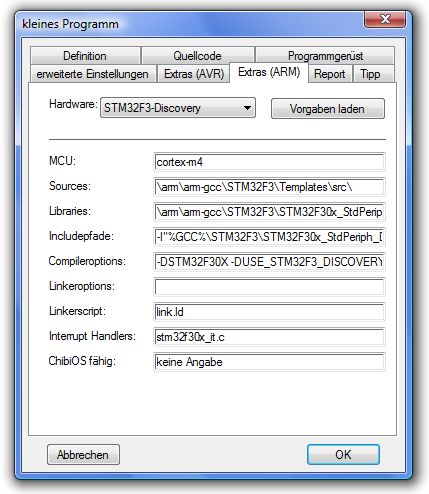Viewport: 429px width, 494px height.
Task: Click the 'kleines Programm' window title
Action: (x=70, y=24)
